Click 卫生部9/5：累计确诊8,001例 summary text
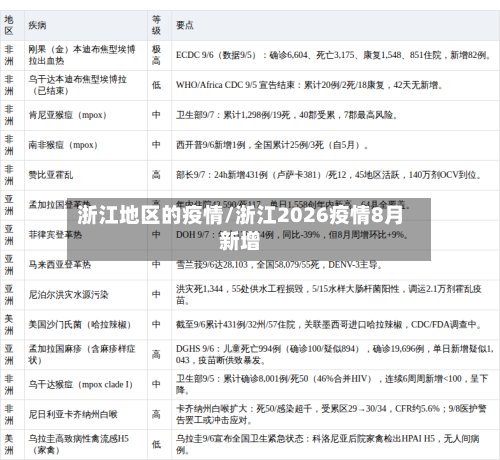The width and height of the screenshot is (500, 460). tap(332, 385)
